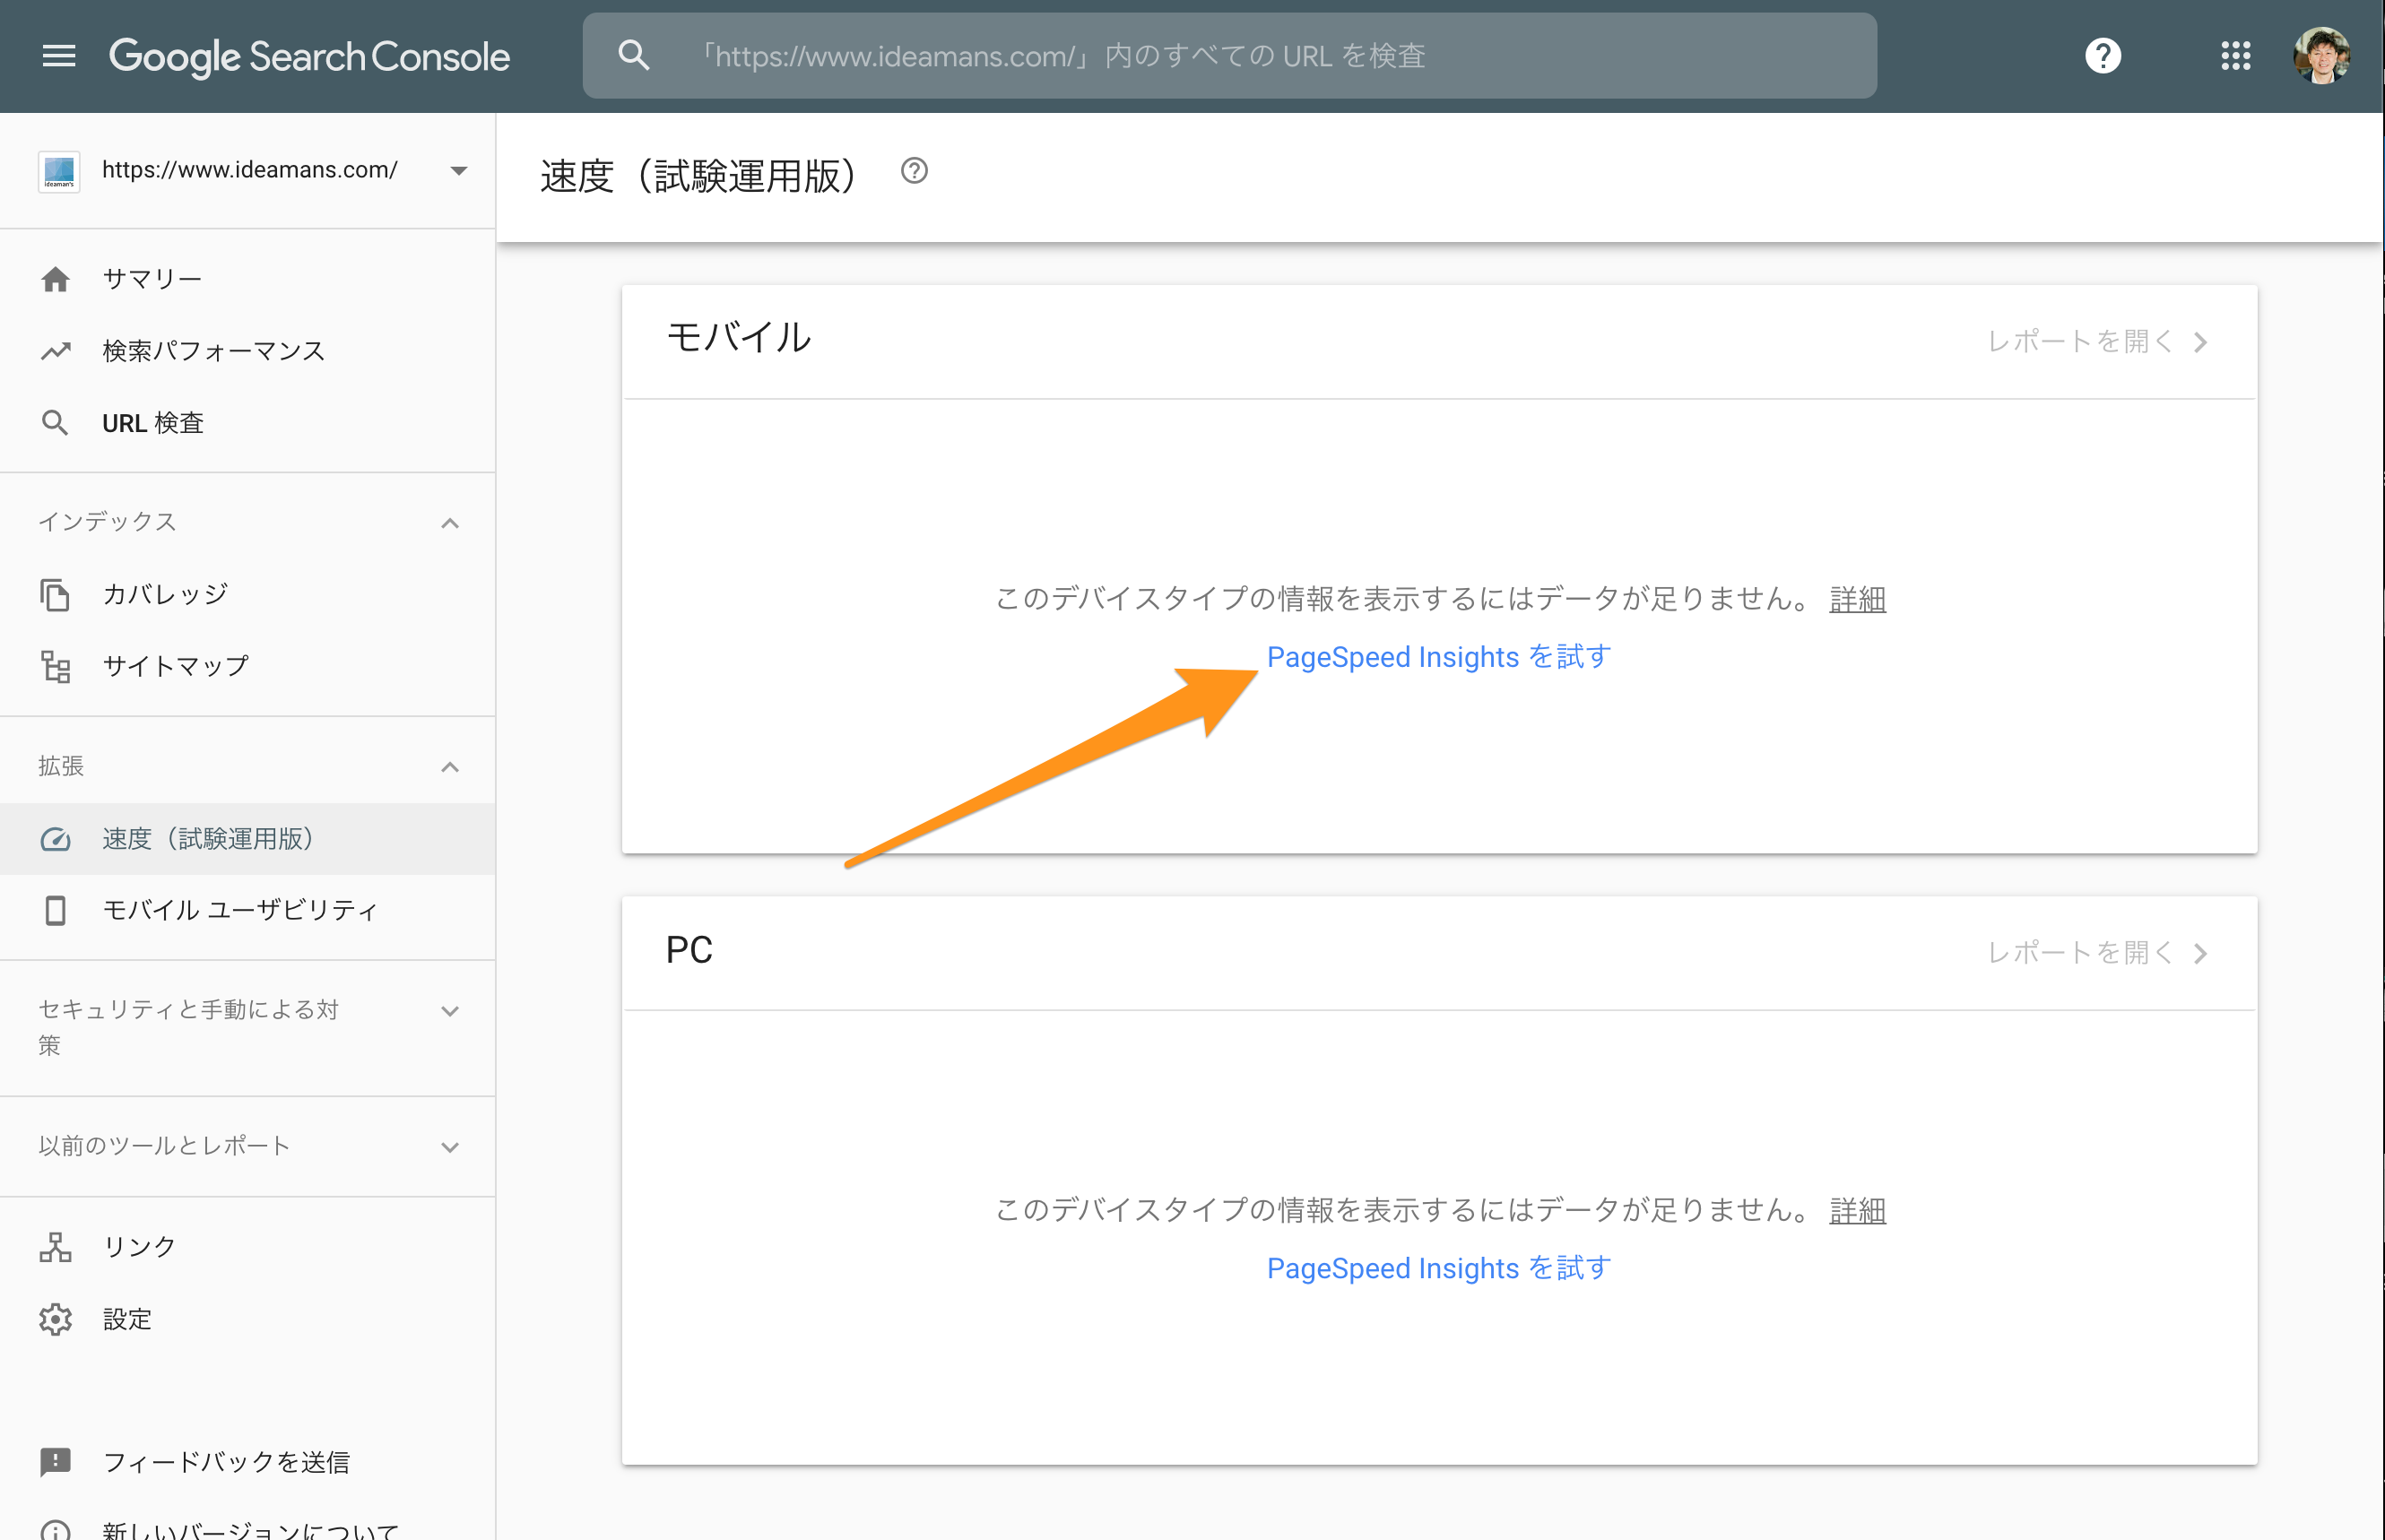Viewport: 2385px width, 1540px height.
Task: Click the sitemap tree icon
Action: 56,667
